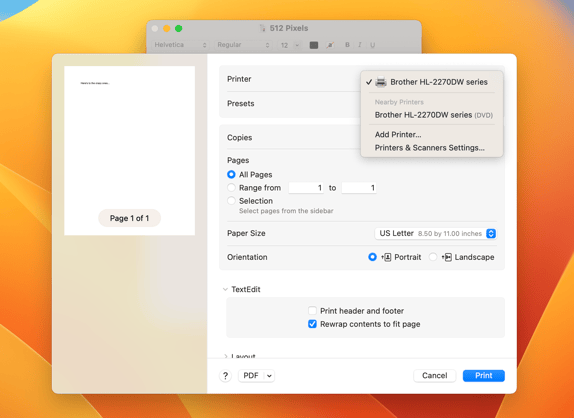Click the Cancel button
The height and width of the screenshot is (418, 574).
pos(435,376)
